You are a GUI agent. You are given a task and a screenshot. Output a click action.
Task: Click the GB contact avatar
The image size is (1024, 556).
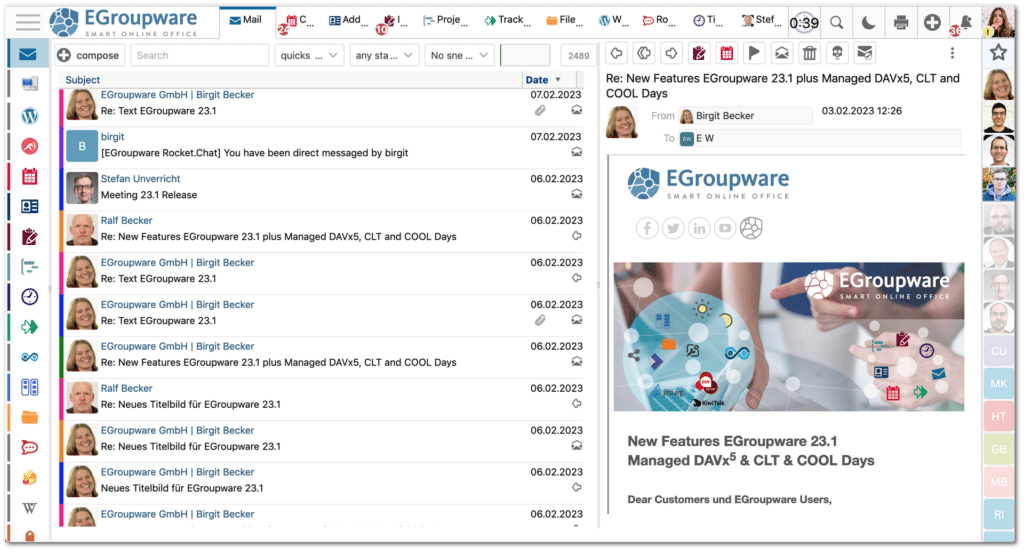999,449
